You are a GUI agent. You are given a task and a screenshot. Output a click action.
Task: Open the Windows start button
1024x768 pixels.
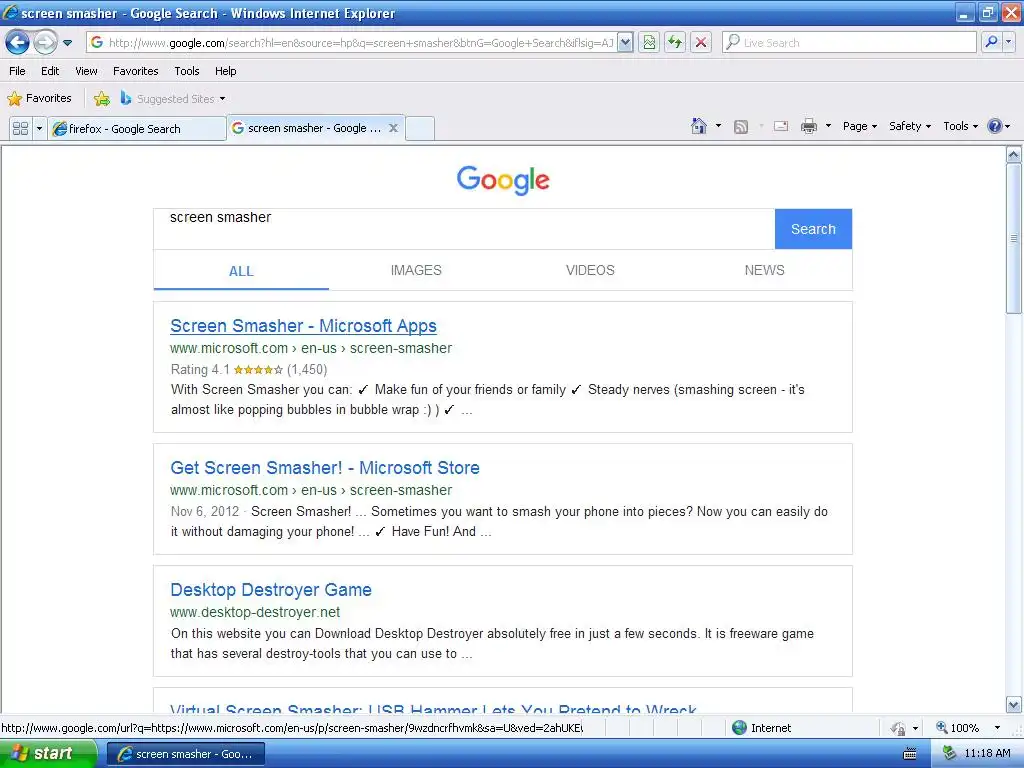[x=48, y=754]
